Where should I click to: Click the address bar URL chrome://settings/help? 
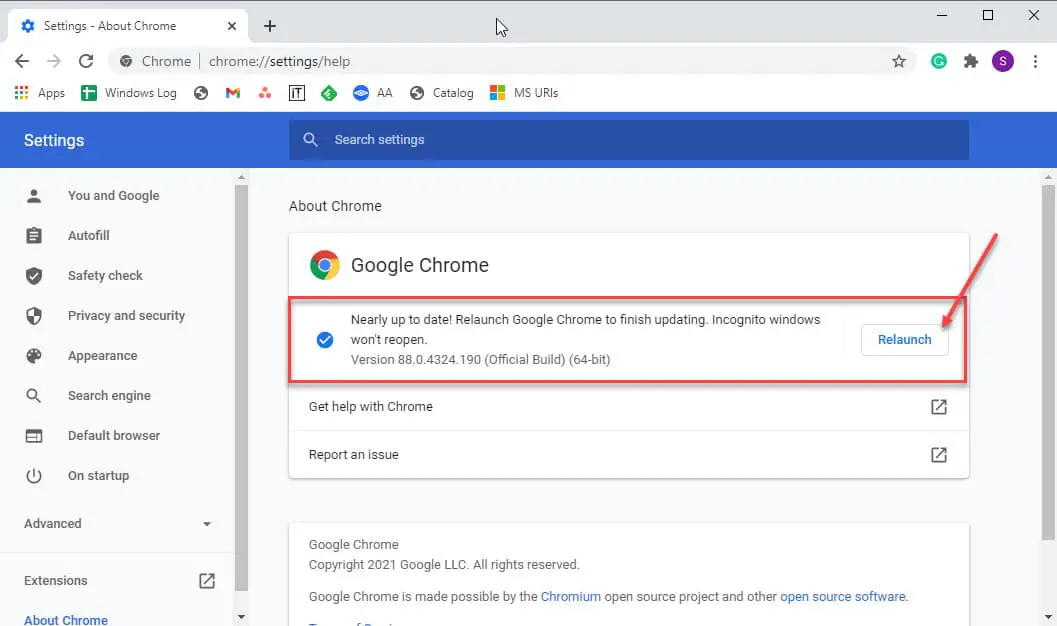(279, 61)
